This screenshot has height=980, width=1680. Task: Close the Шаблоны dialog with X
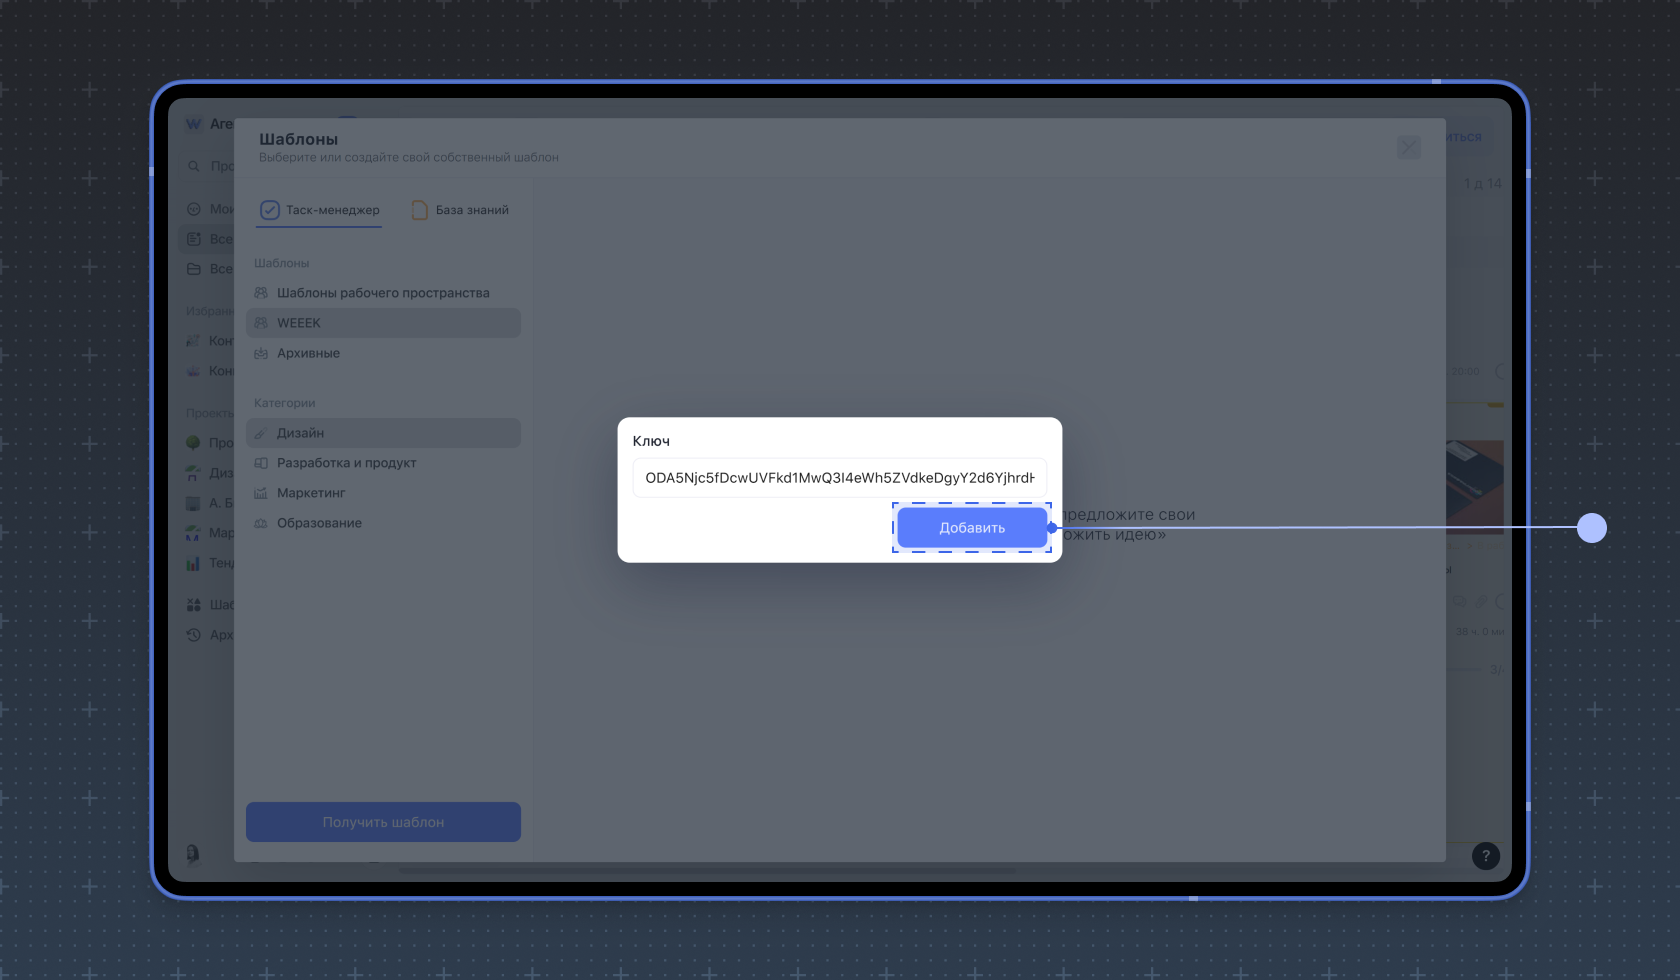[1408, 148]
